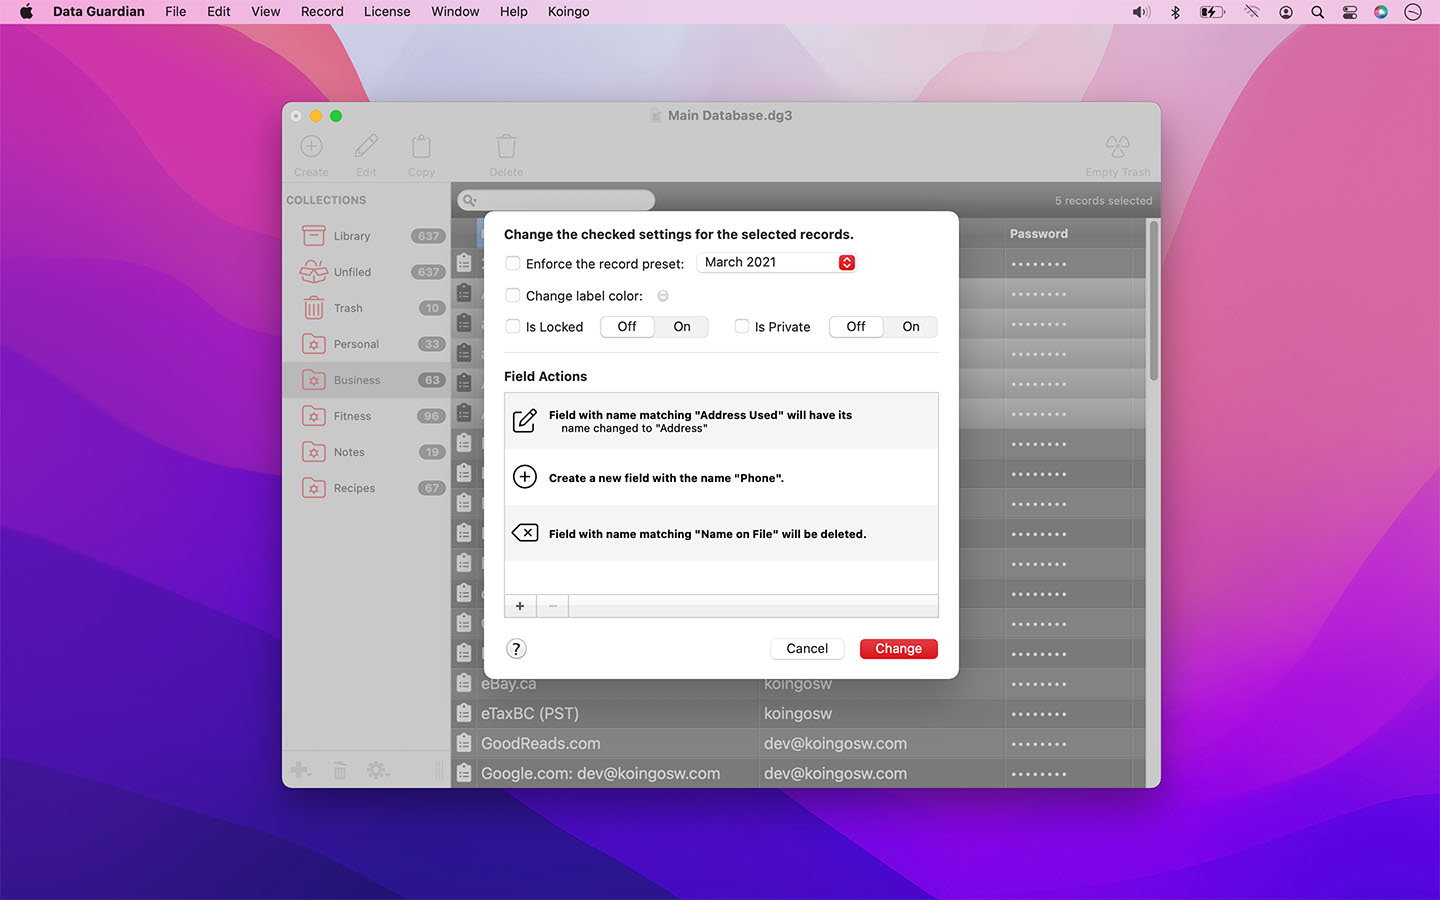
Task: Click the plus button to add field action
Action: 520,606
